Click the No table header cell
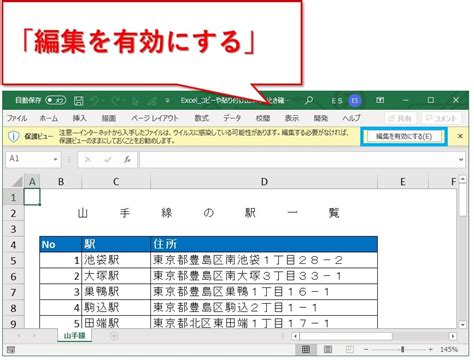This screenshot has width=474, height=360. point(60,244)
